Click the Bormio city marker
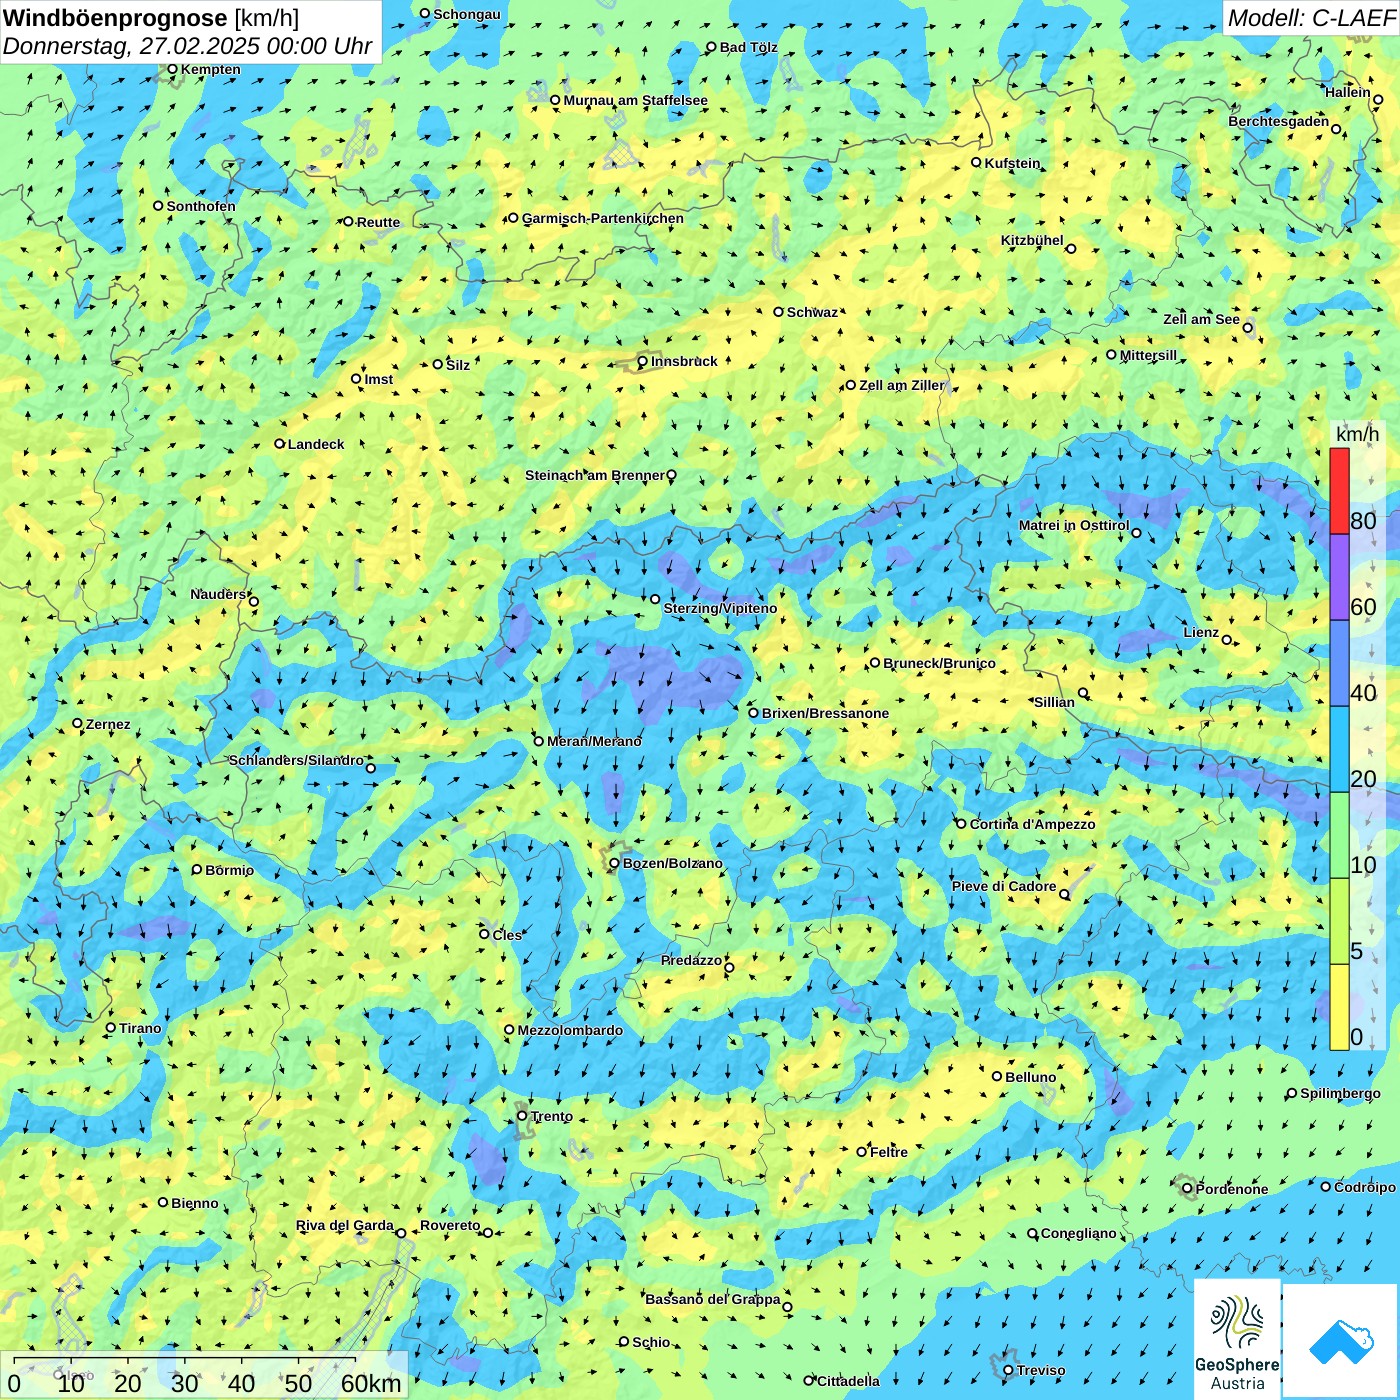The height and width of the screenshot is (1400, 1400). pos(197,869)
